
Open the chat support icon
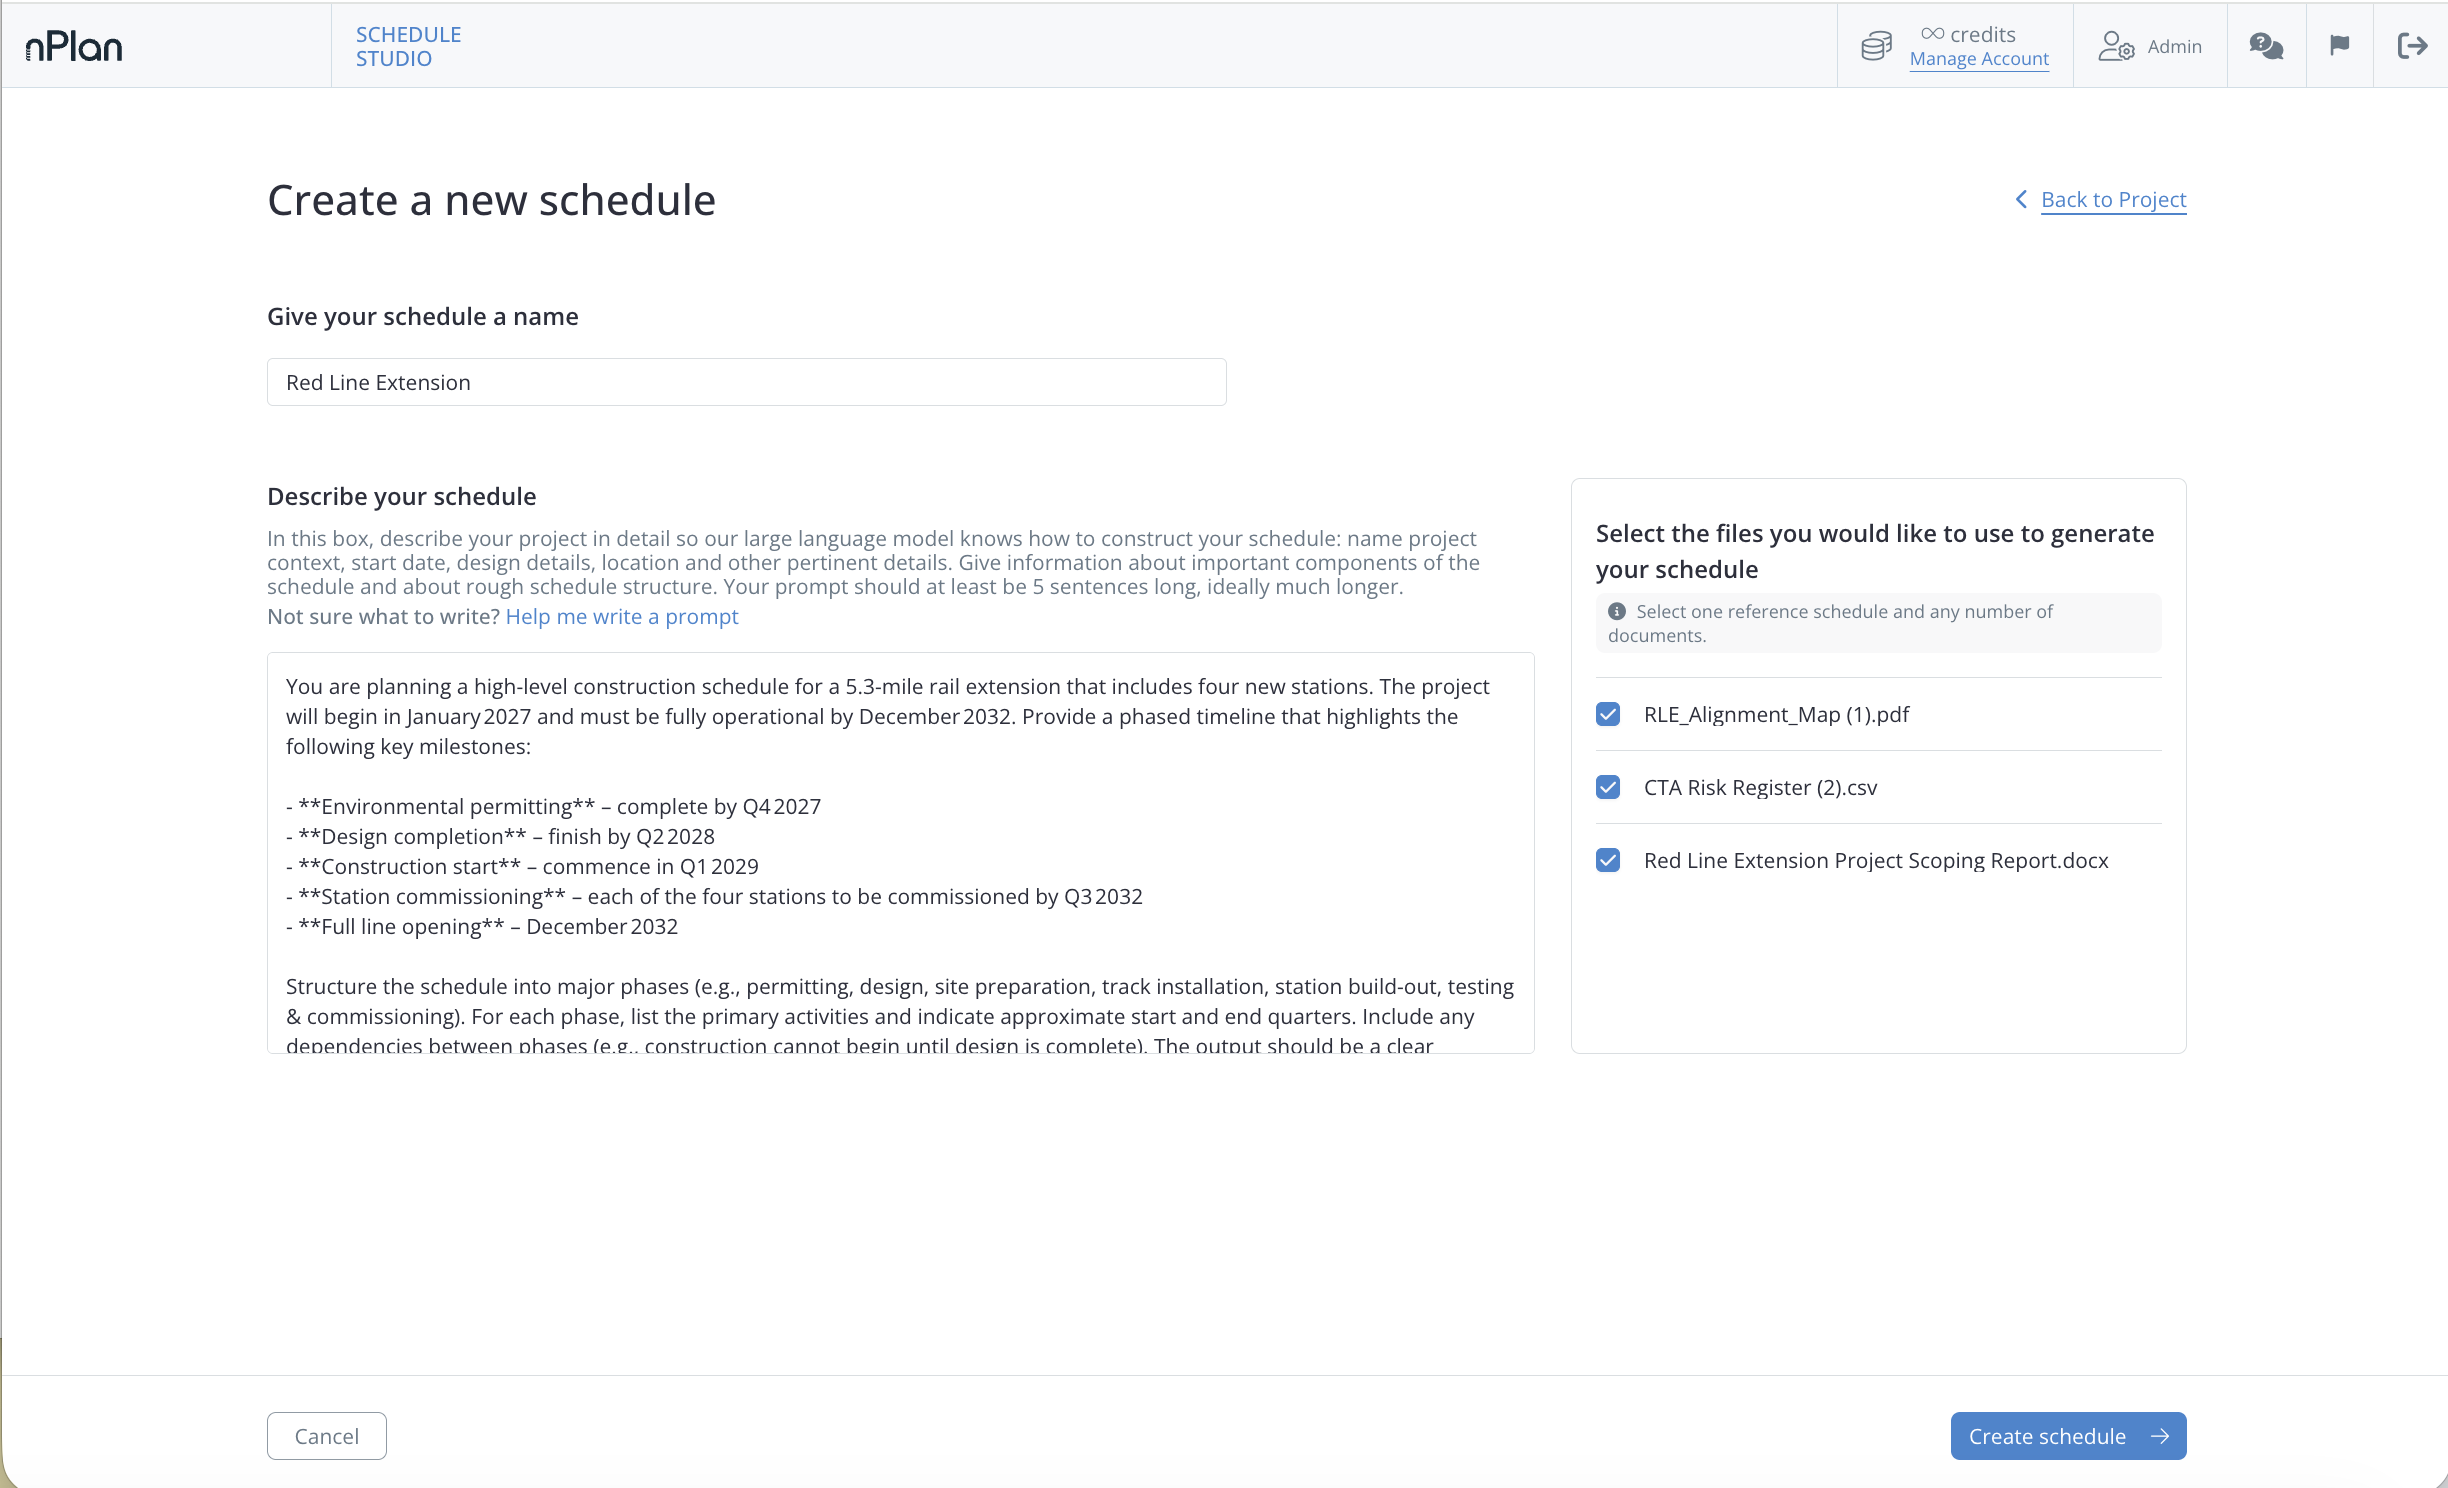[x=2266, y=46]
